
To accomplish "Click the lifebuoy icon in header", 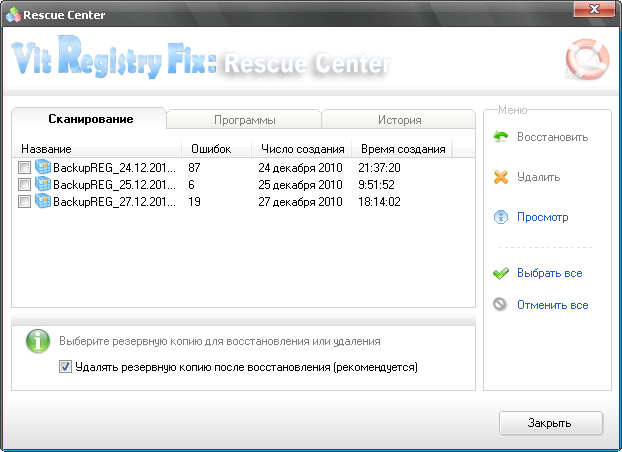I will point(587,60).
